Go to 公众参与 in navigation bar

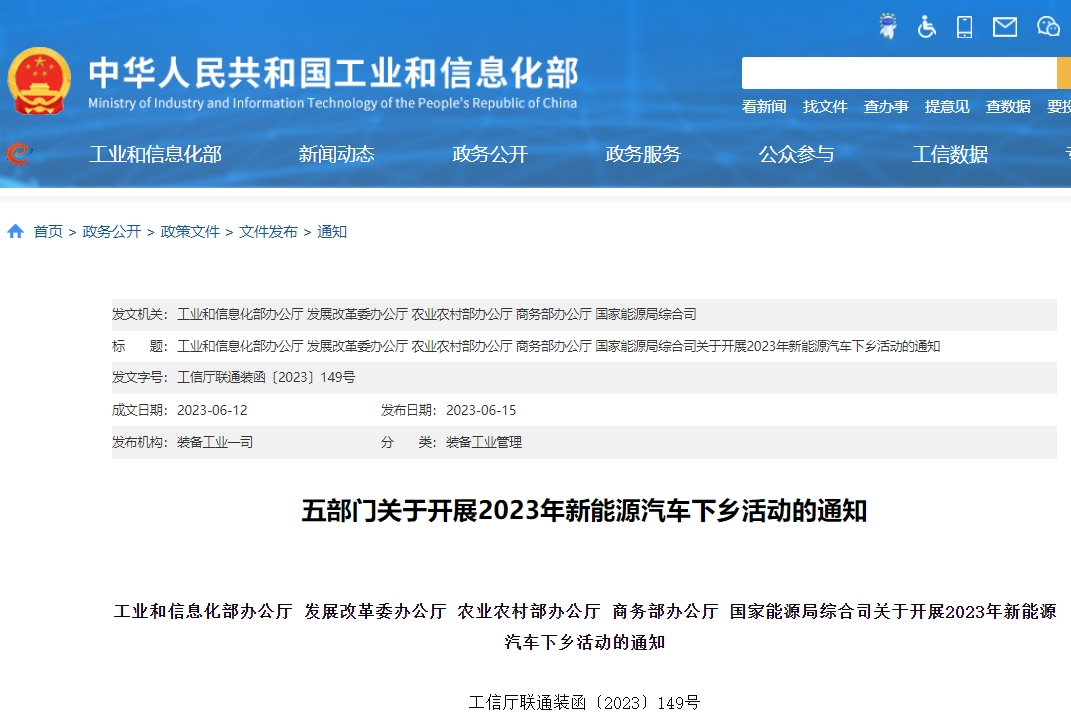click(x=796, y=154)
